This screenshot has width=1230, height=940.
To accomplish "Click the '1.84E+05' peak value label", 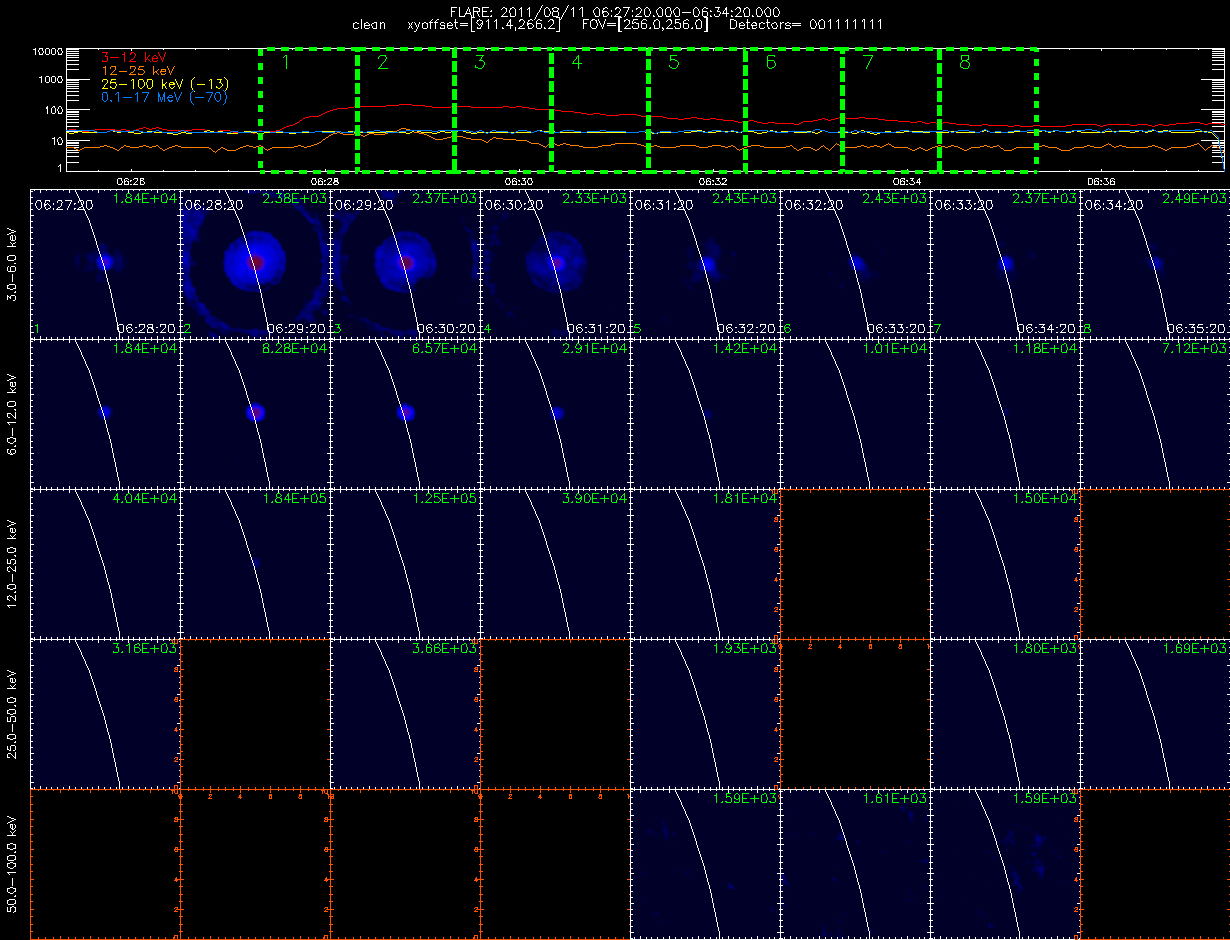I will coord(295,499).
